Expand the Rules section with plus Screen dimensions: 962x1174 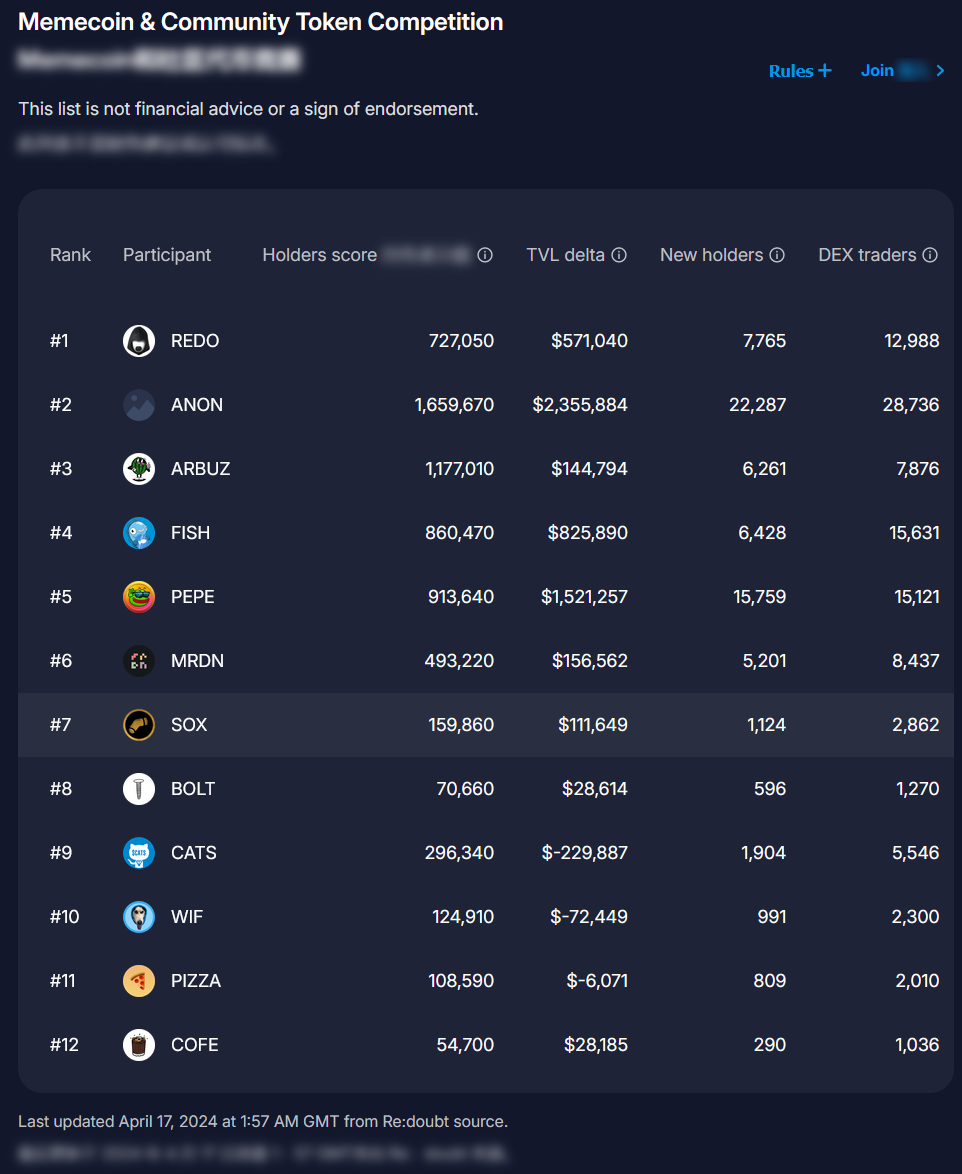pyautogui.click(x=800, y=71)
